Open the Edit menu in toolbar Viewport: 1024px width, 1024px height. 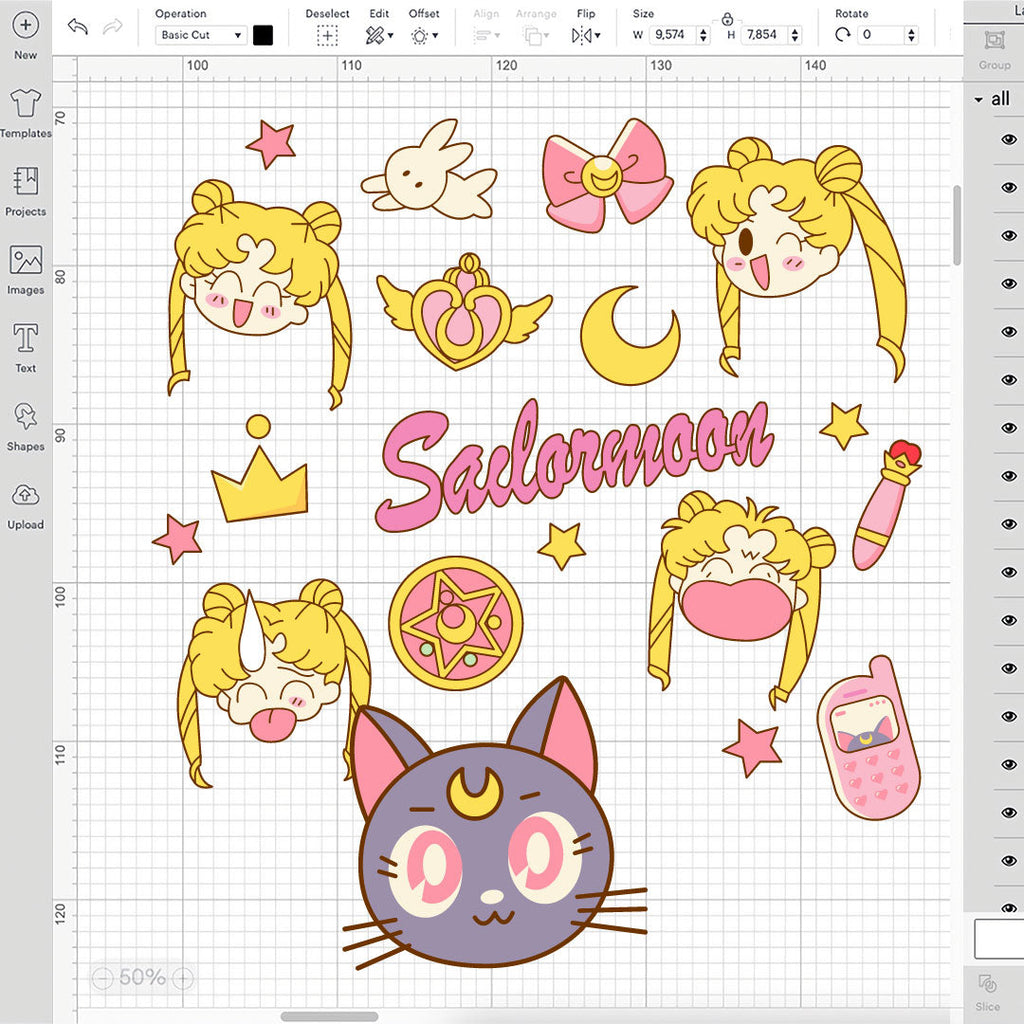click(379, 36)
